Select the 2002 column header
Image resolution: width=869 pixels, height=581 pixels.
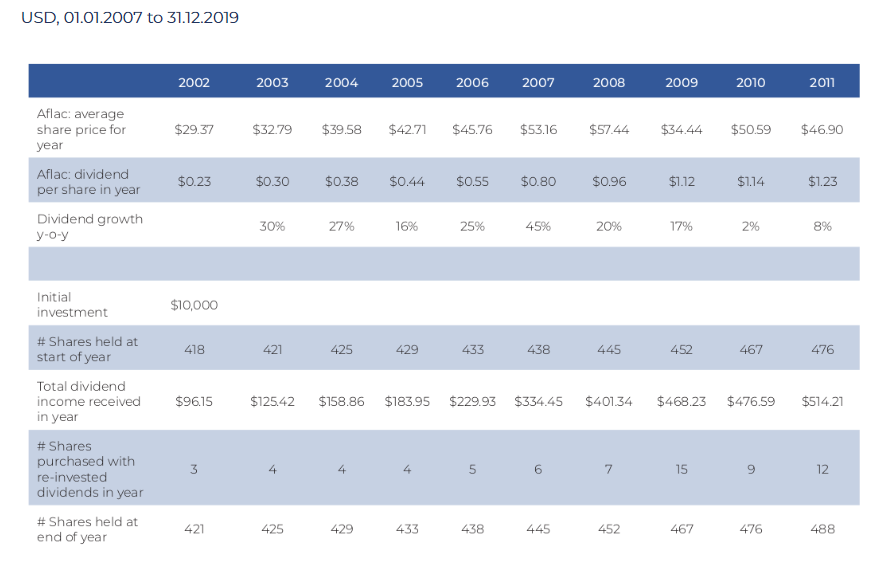pos(194,83)
